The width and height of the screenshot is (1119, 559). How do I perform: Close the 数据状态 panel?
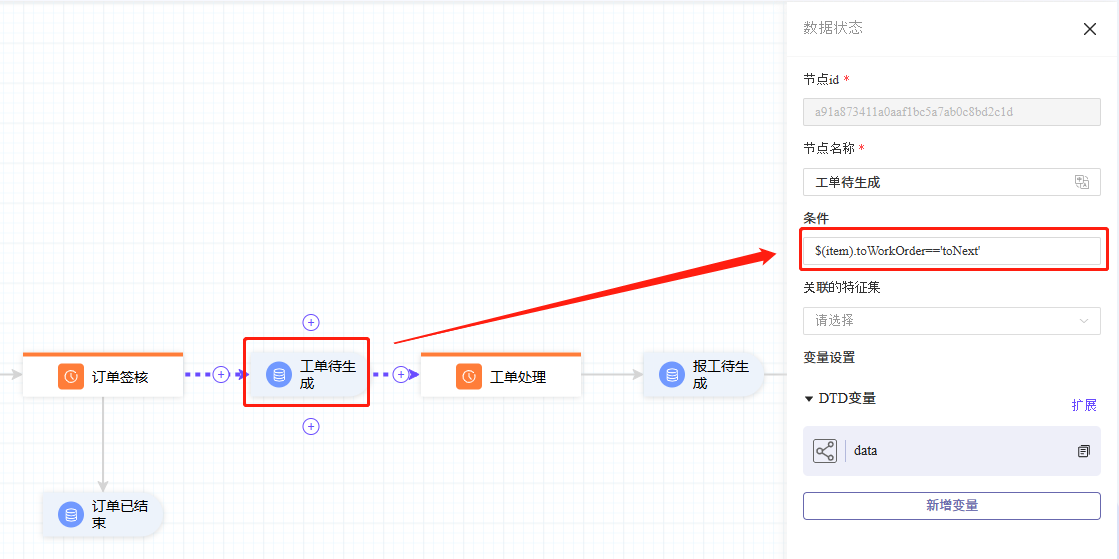tap(1090, 29)
